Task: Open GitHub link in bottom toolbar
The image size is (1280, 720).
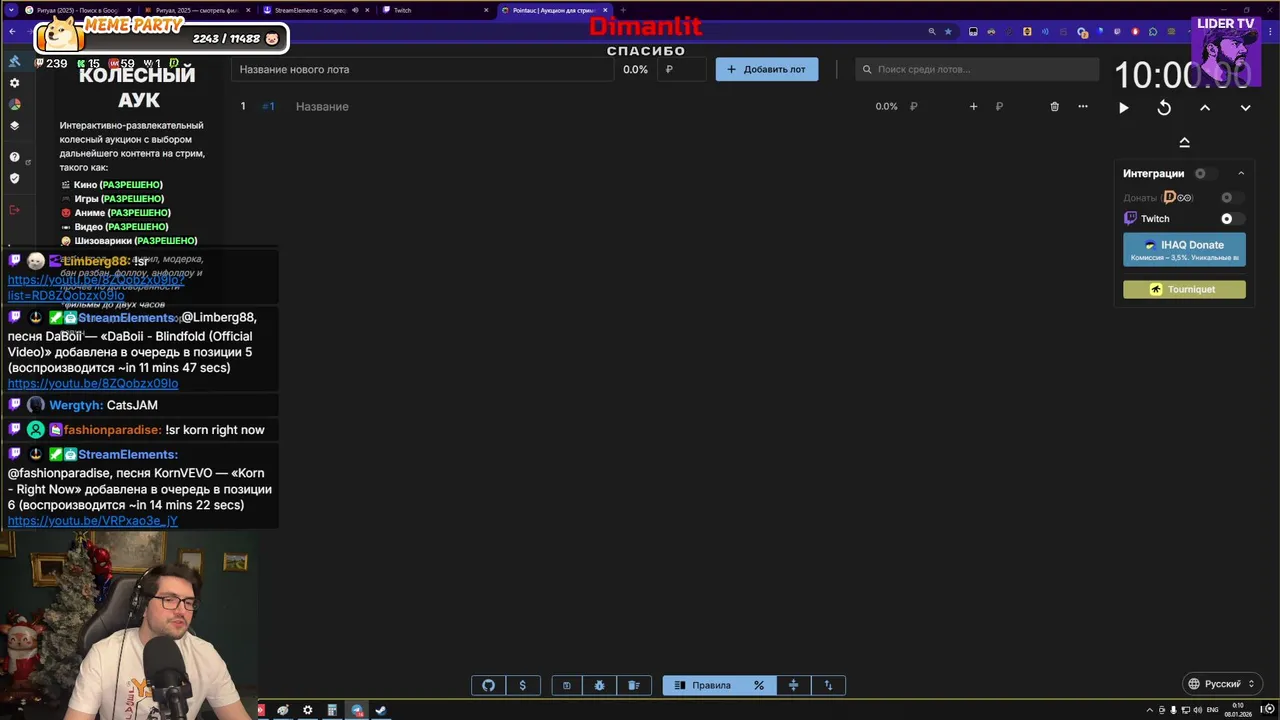Action: coord(489,685)
